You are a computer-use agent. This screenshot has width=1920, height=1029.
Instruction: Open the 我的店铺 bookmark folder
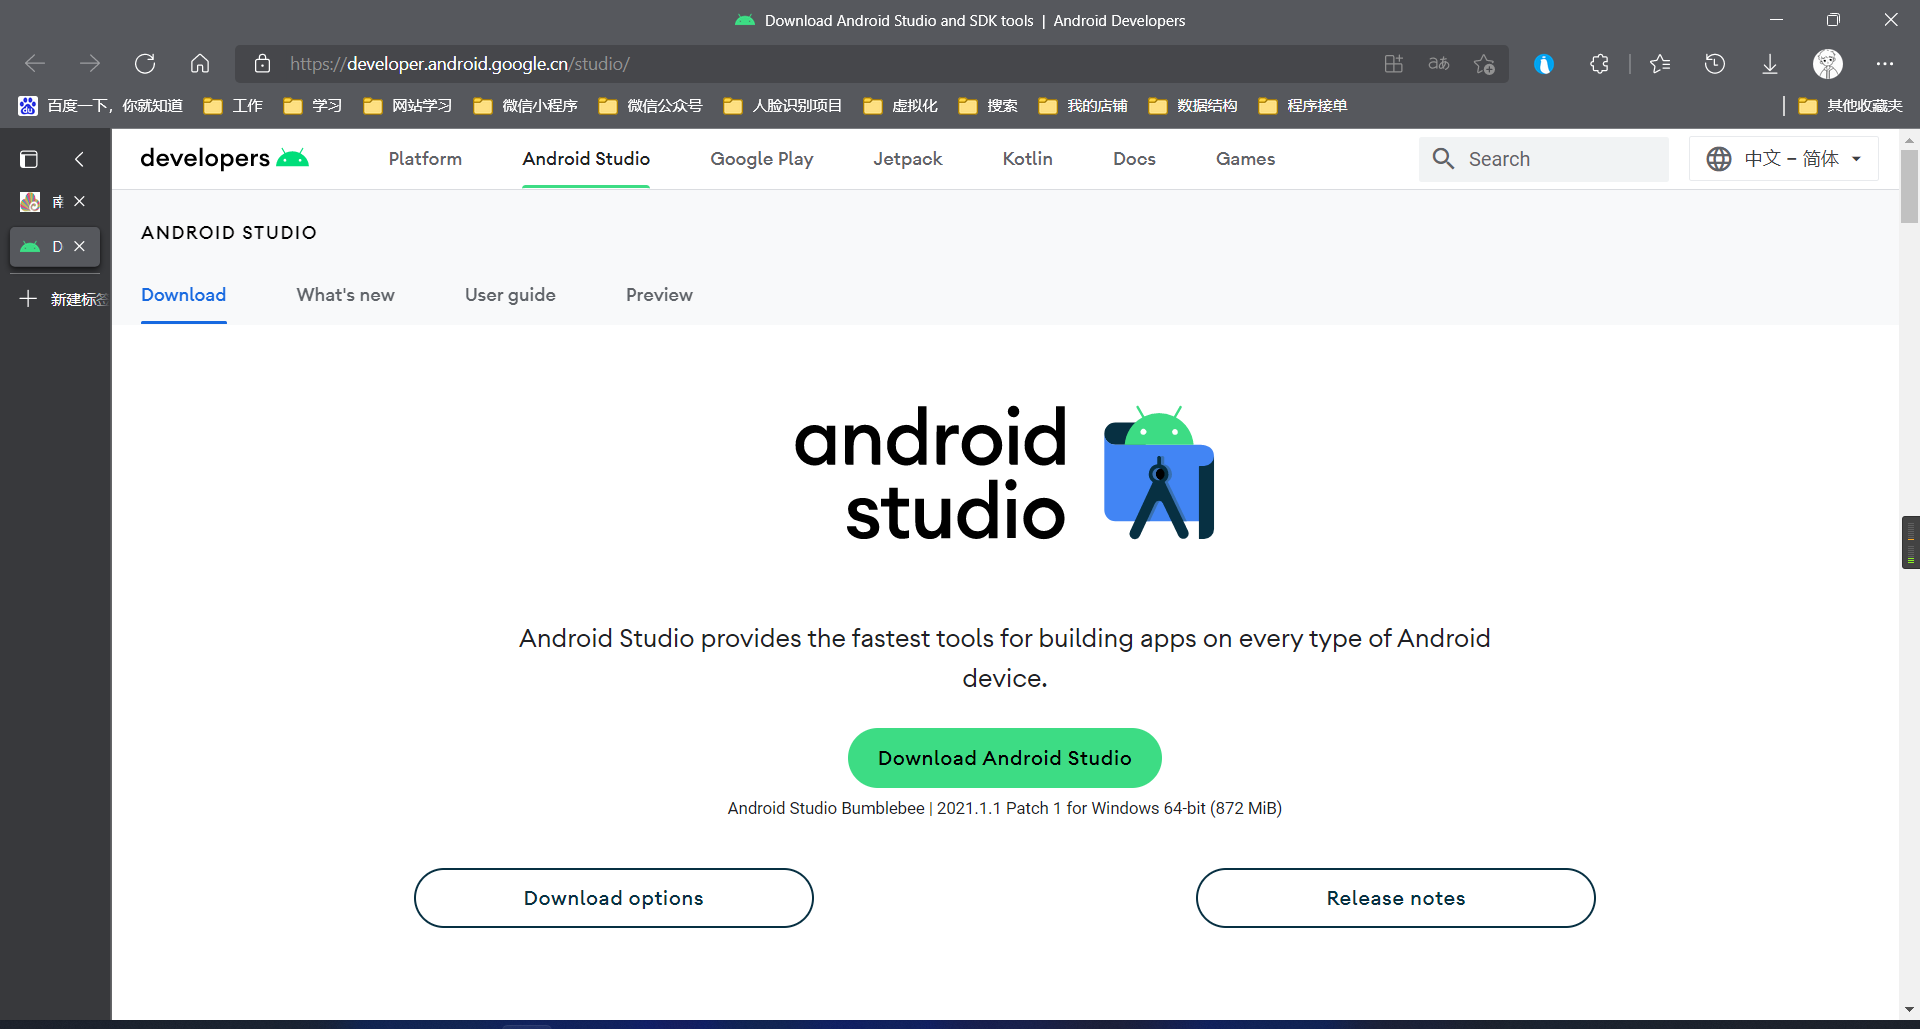(x=1083, y=106)
